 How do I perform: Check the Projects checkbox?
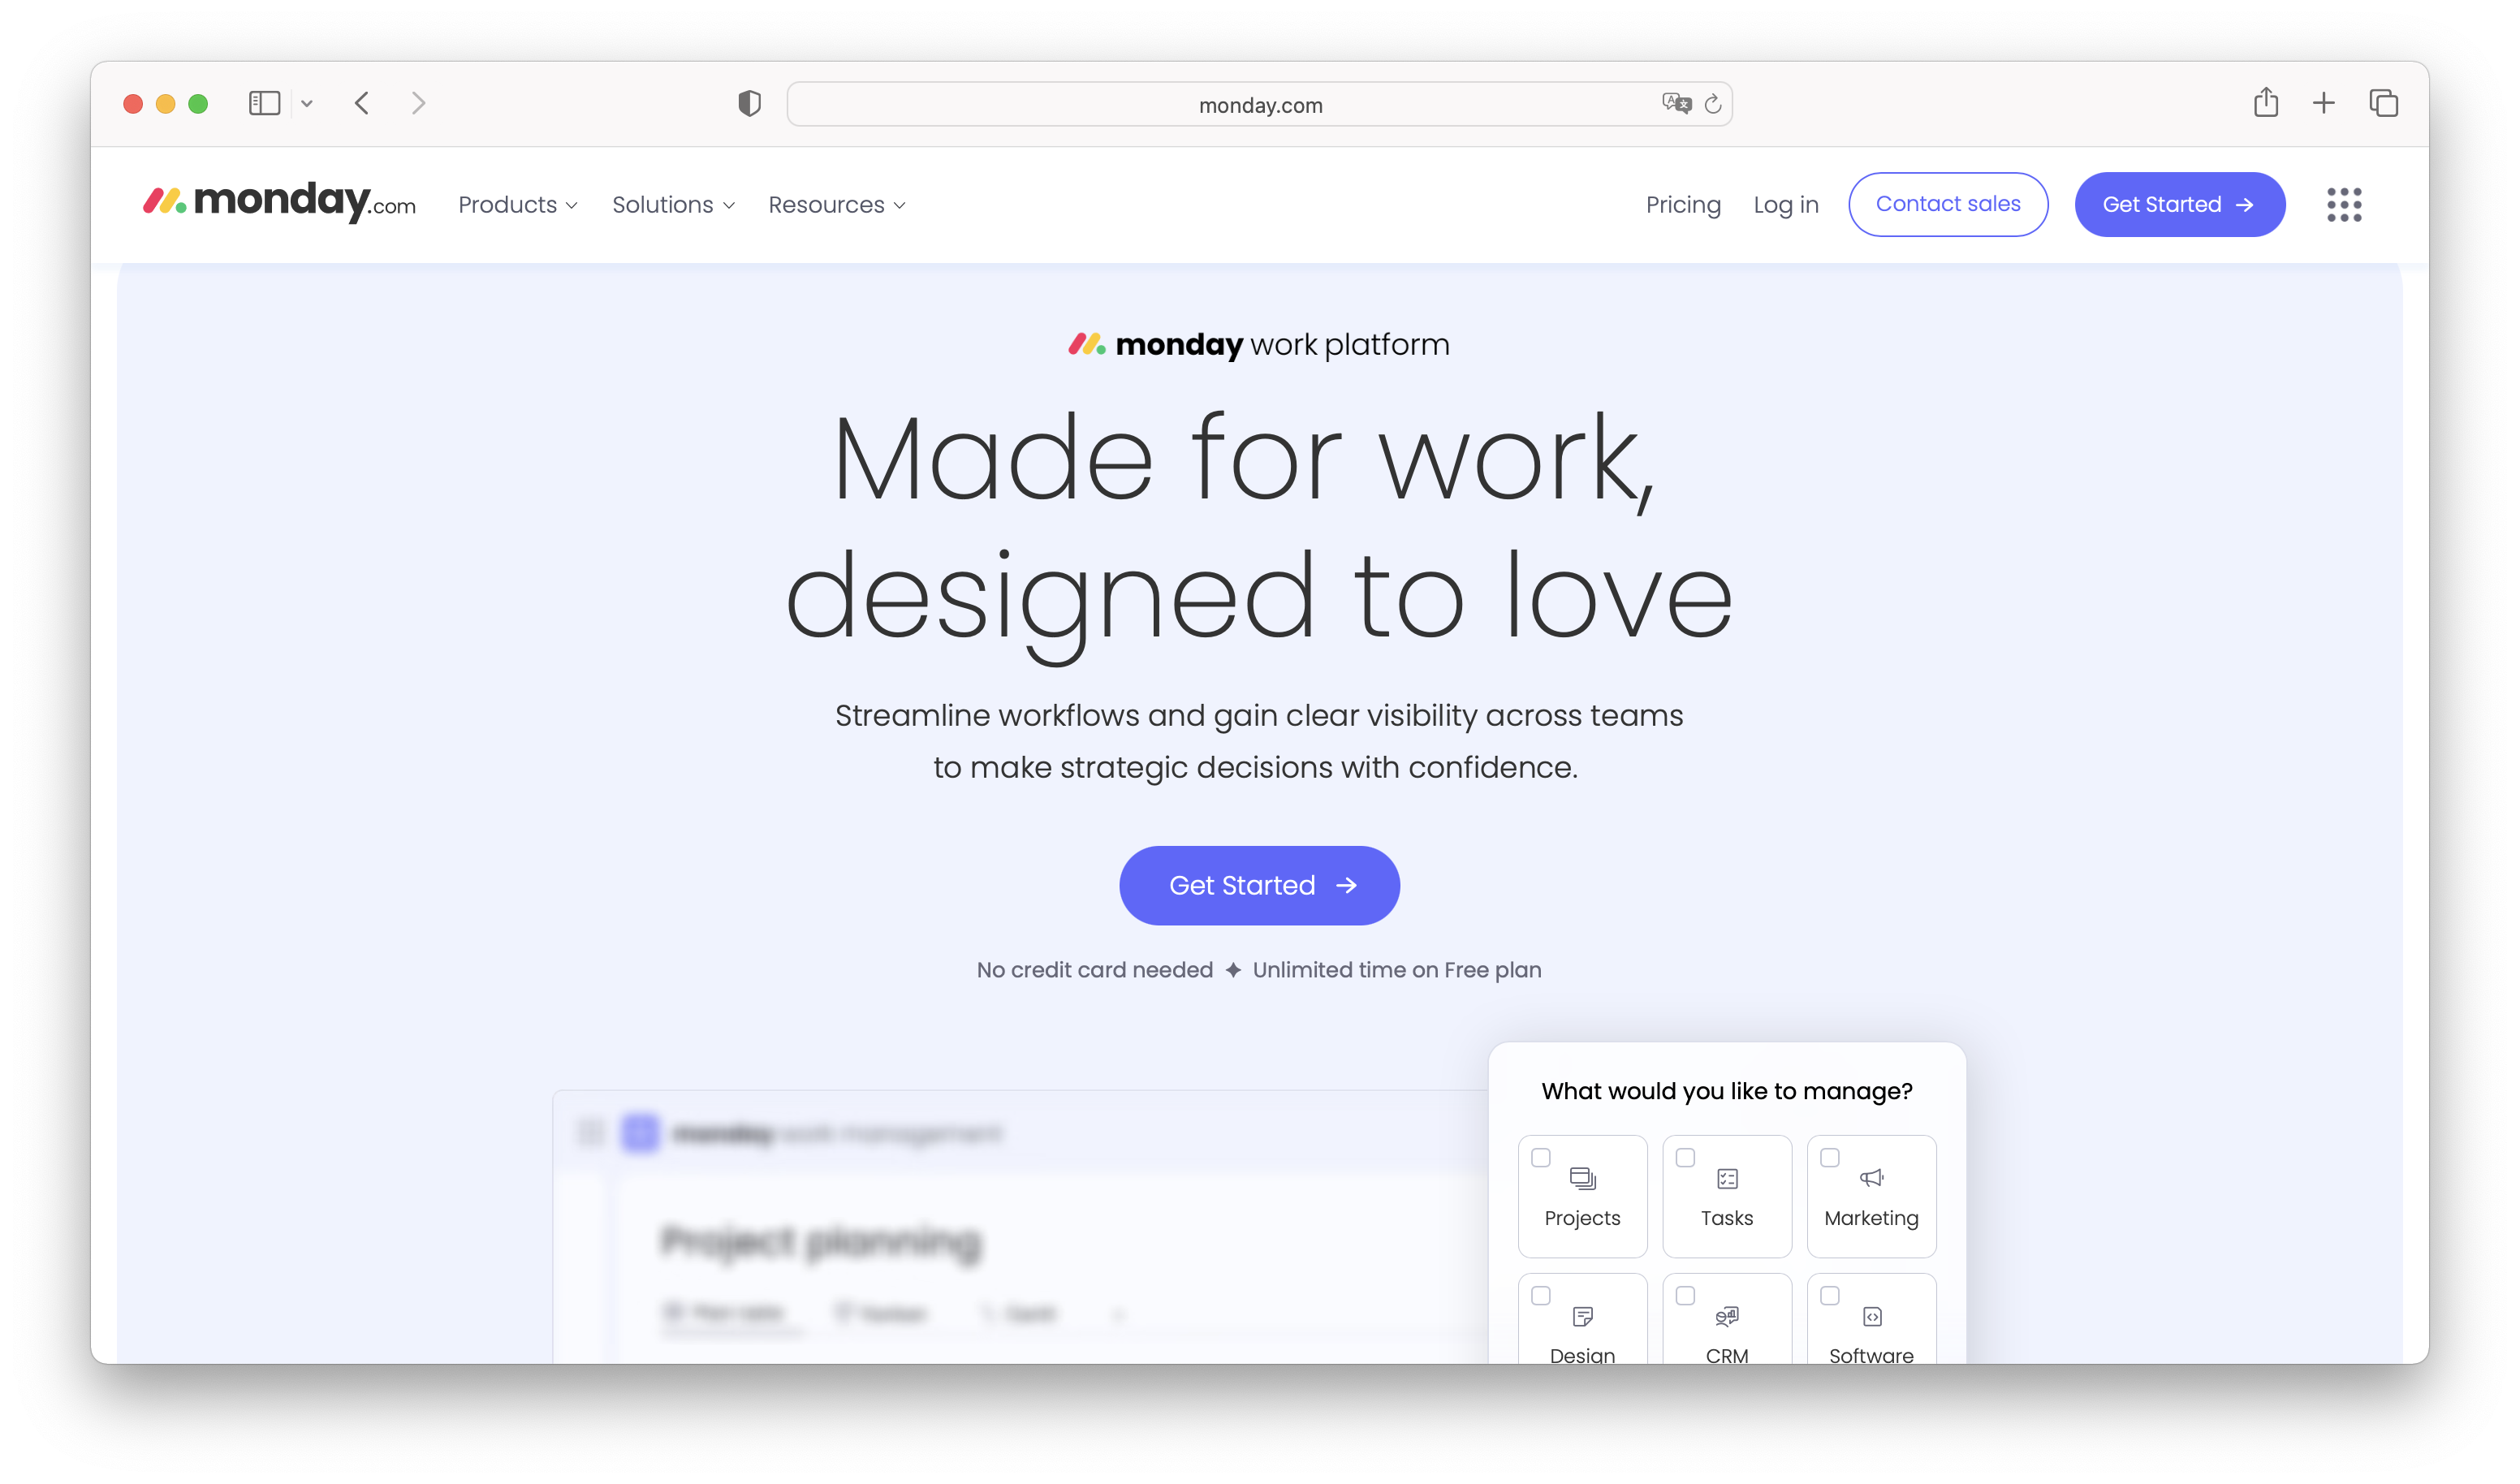tap(1541, 1157)
